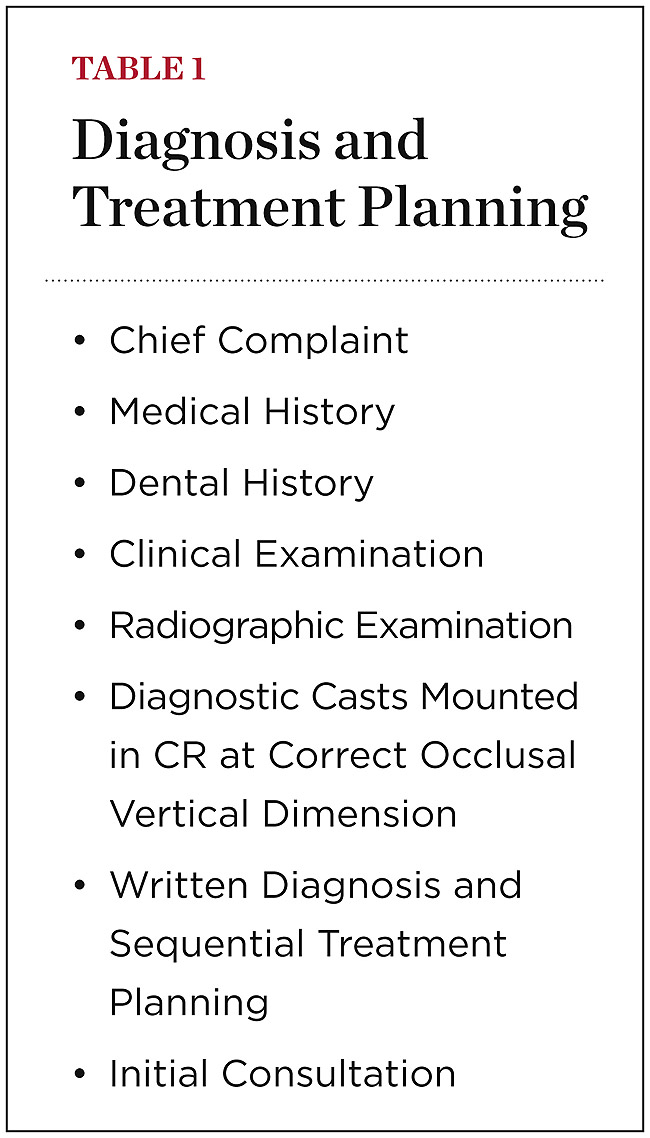Click the bullet beside Diagnostic Casts Mounted
650x1138 pixels.
(x=80, y=697)
